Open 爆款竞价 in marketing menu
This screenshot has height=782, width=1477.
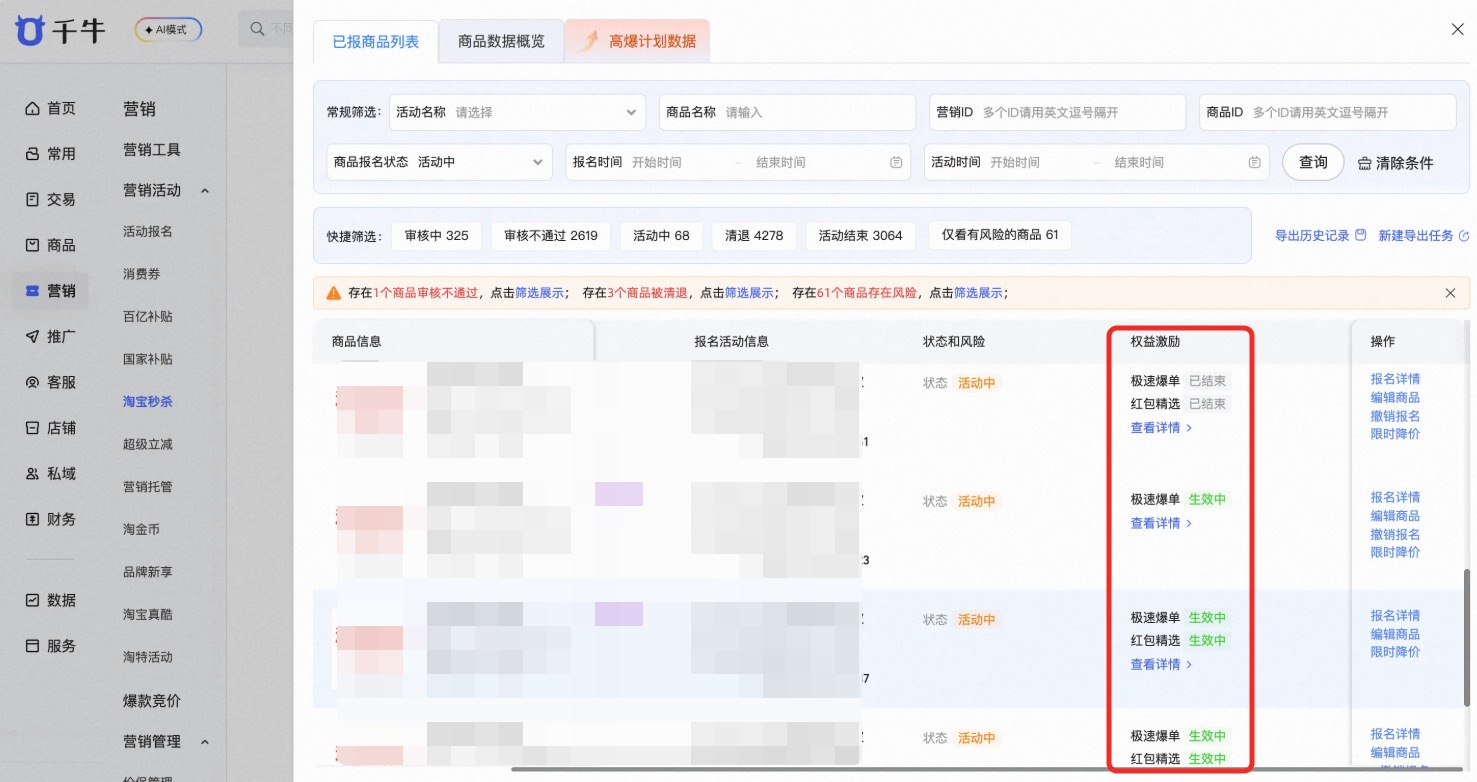point(152,701)
